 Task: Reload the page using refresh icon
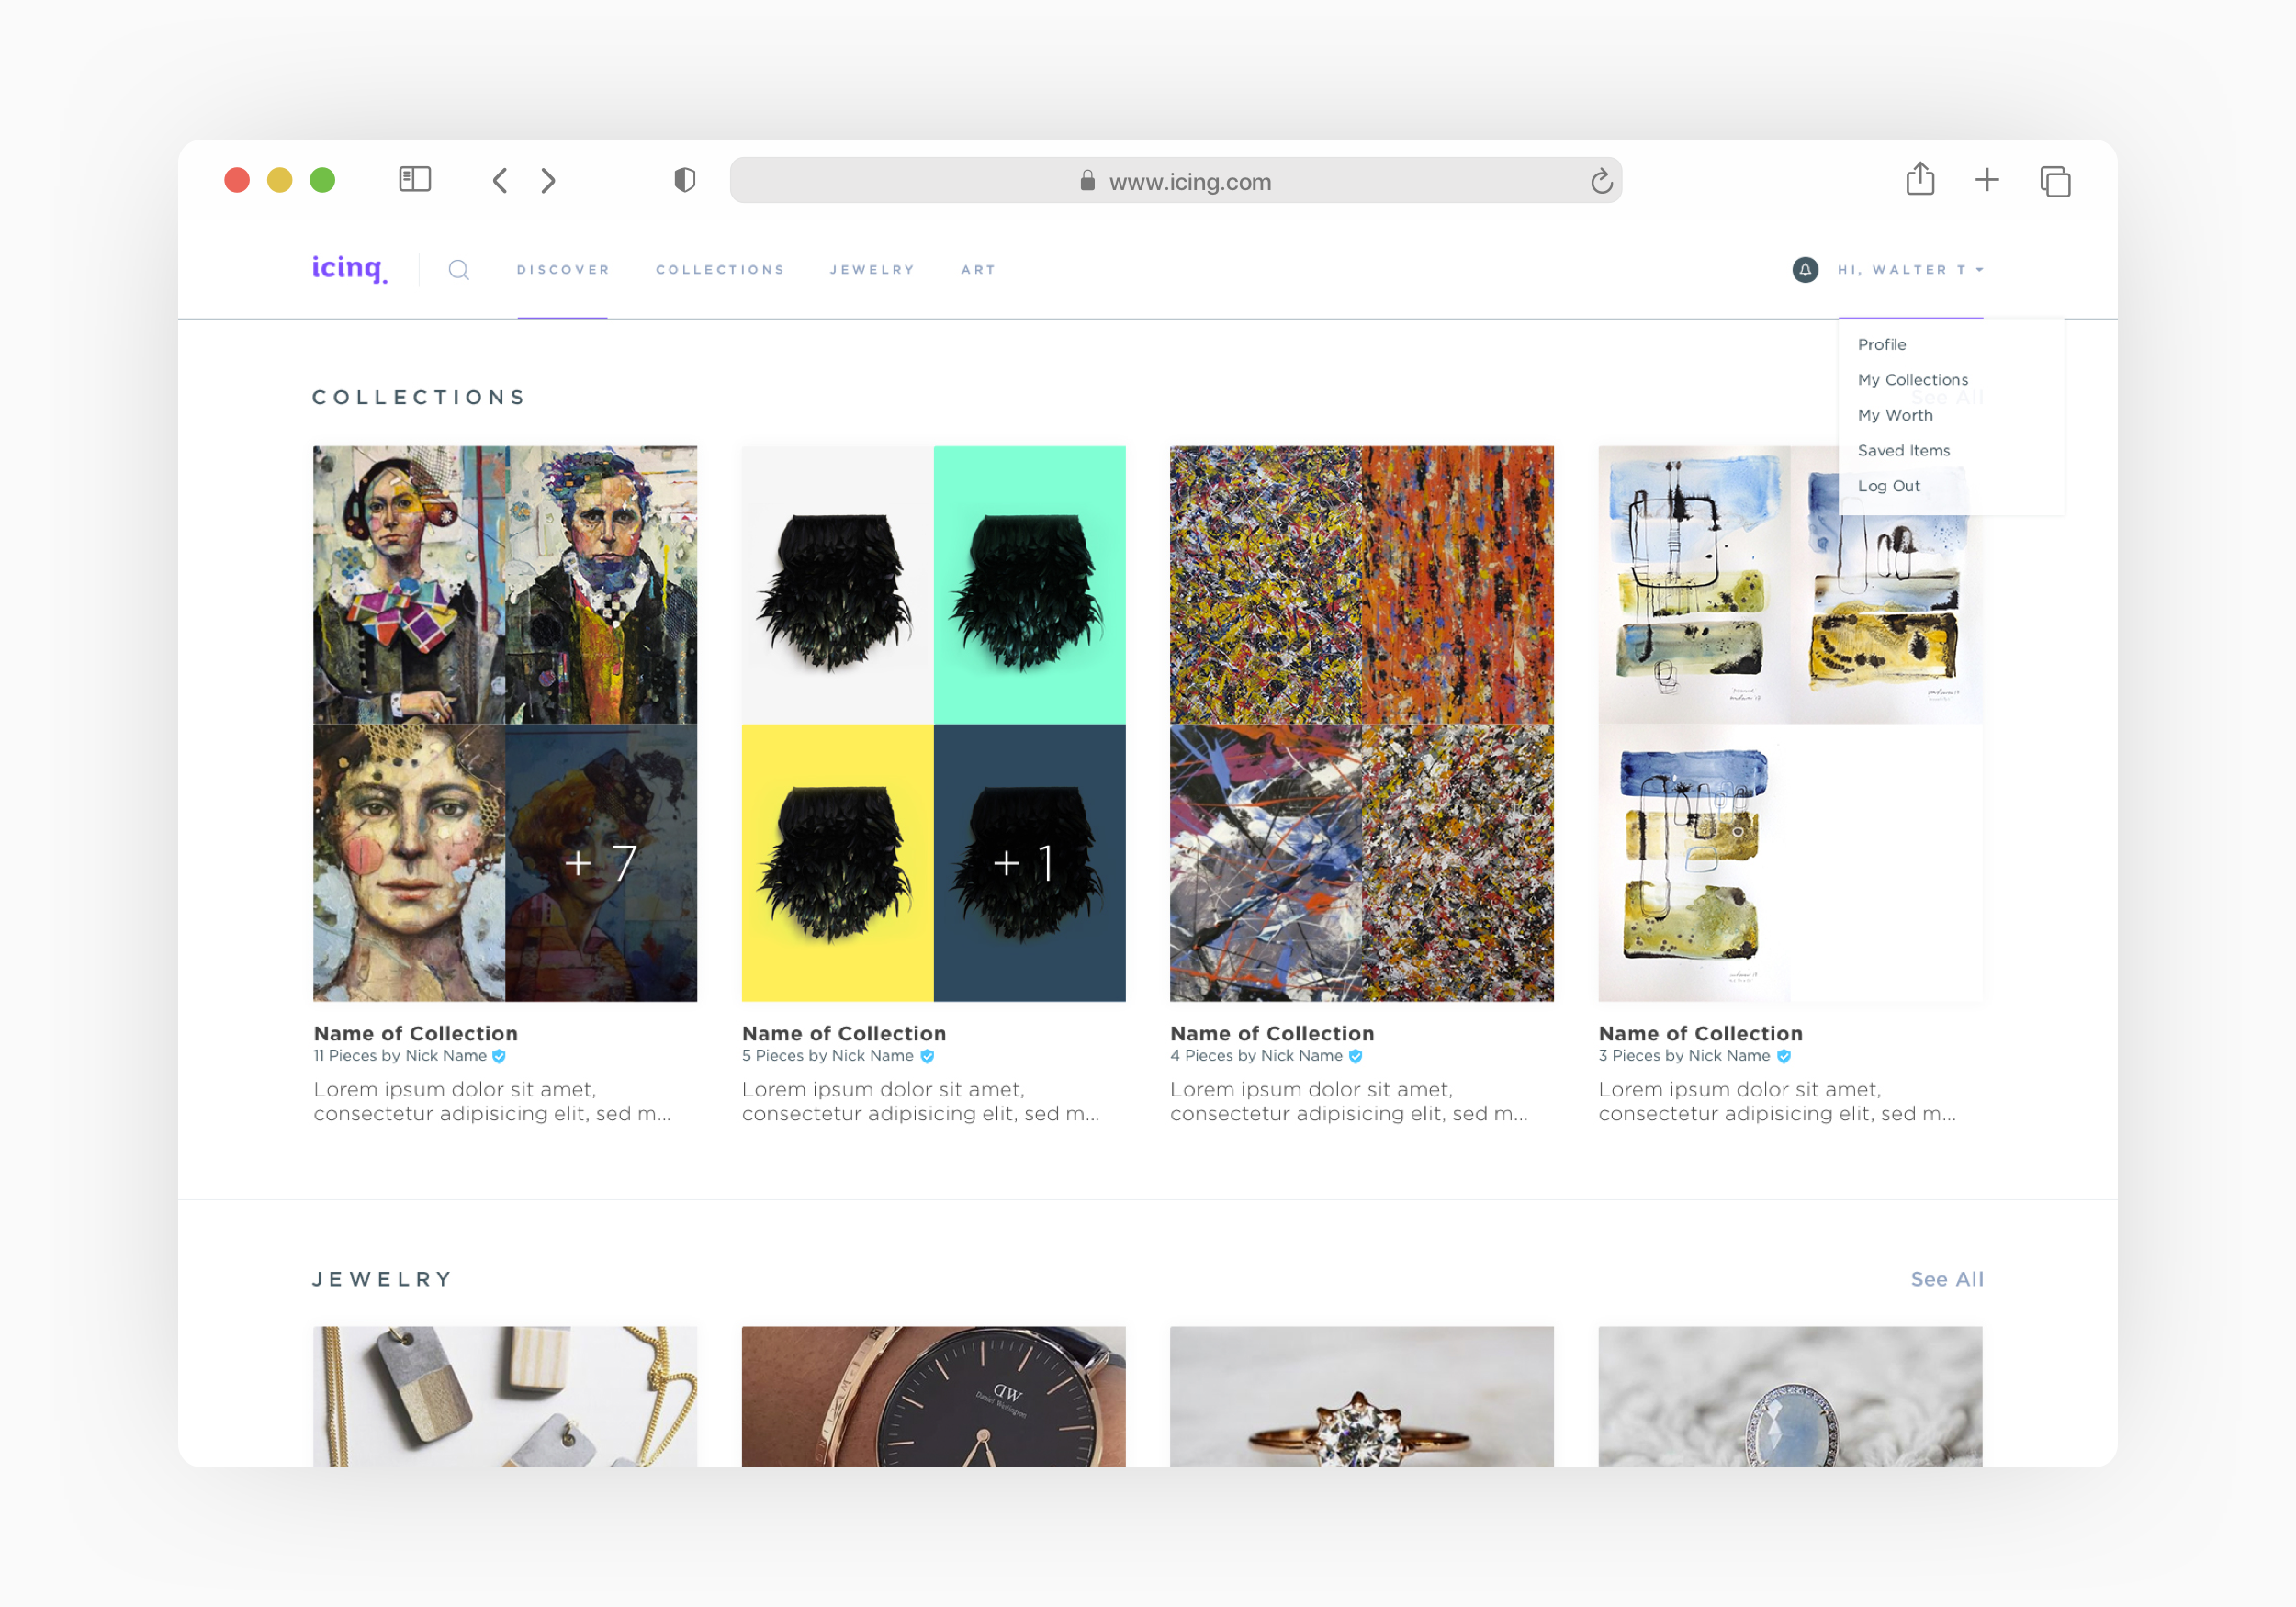pos(1600,181)
